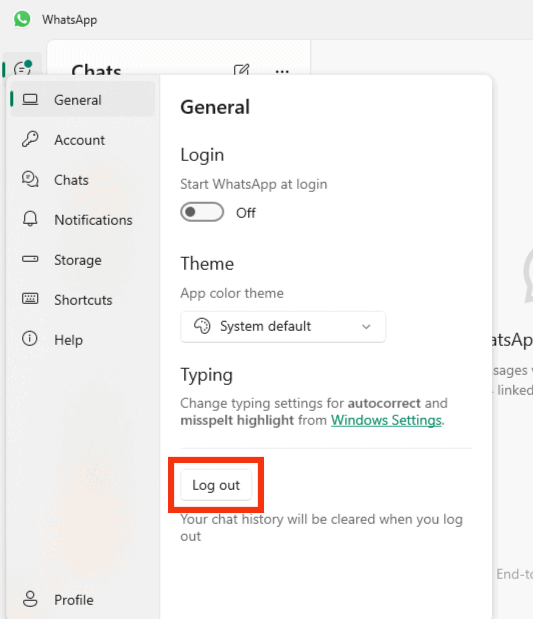Image resolution: width=533 pixels, height=619 pixels.
Task: Open the Help section
Action: 83,340
